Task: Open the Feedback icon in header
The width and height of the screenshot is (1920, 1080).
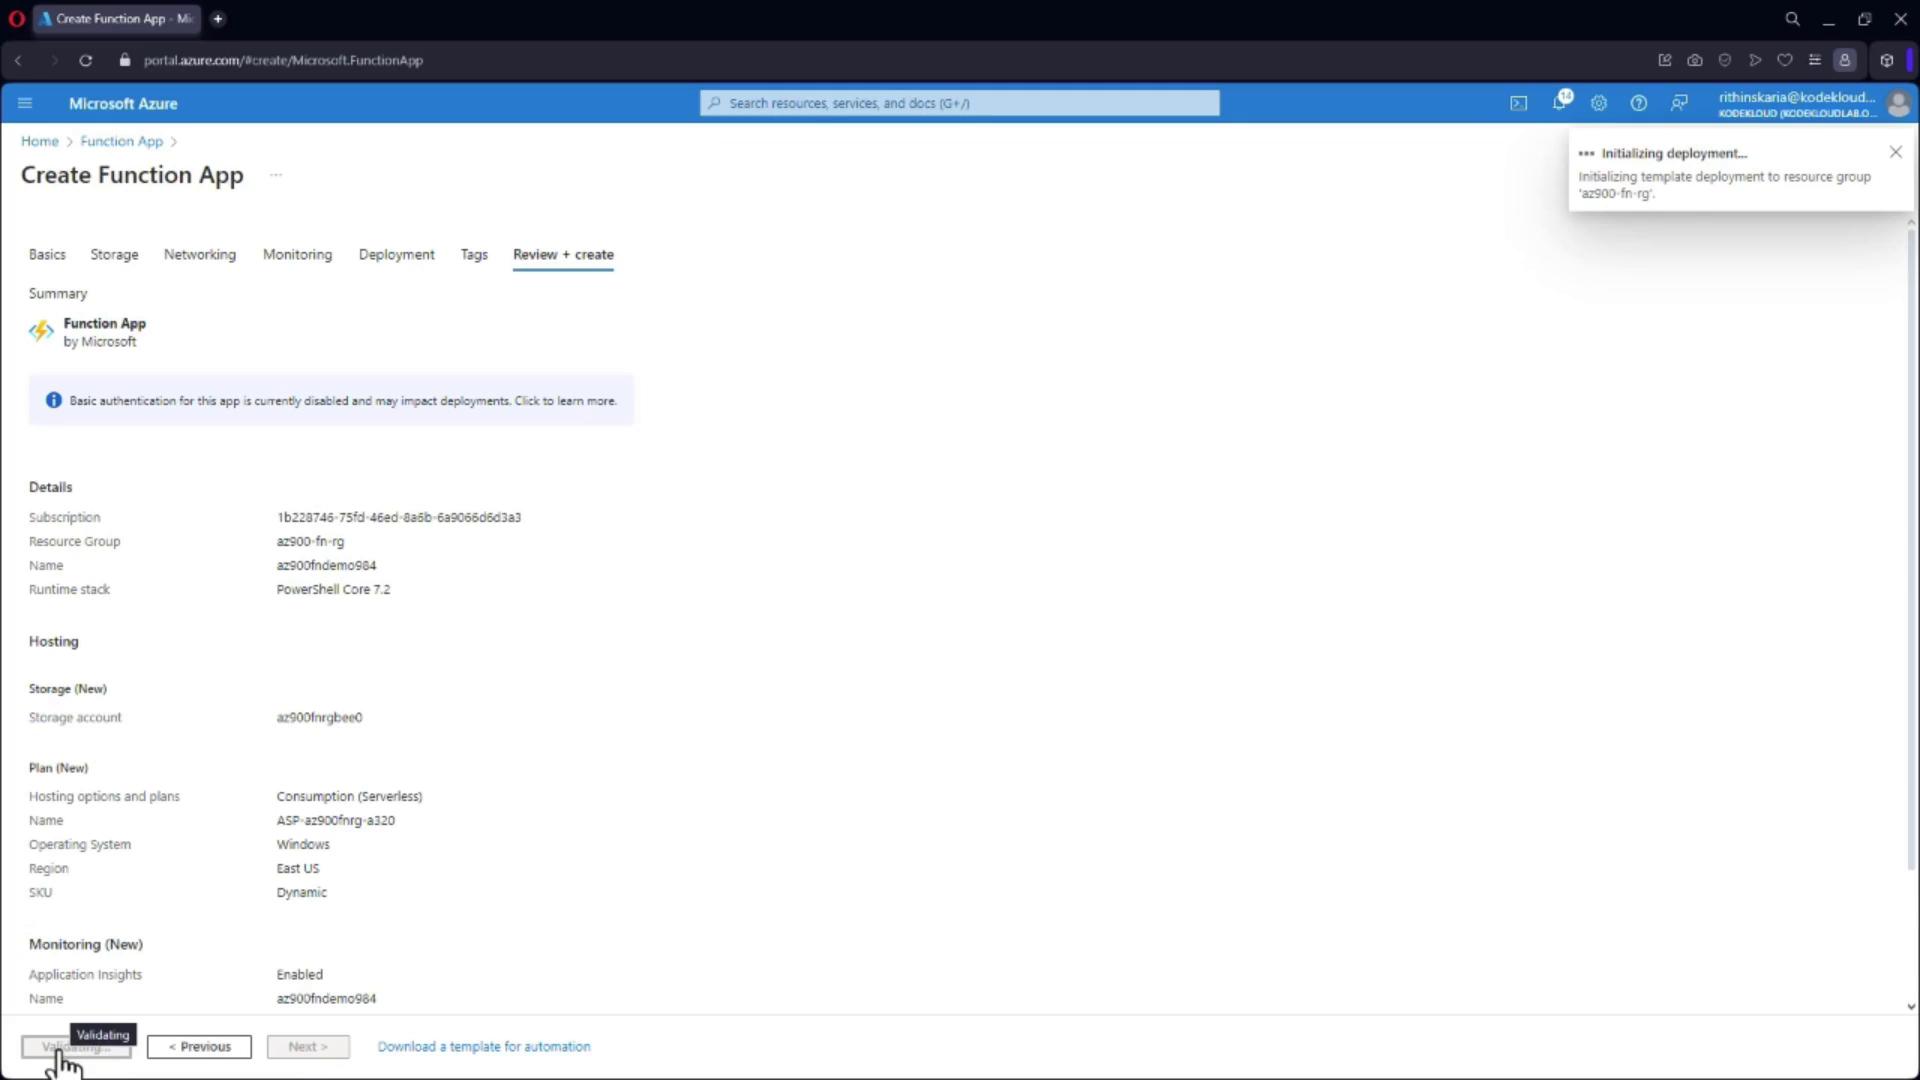Action: coord(1679,103)
